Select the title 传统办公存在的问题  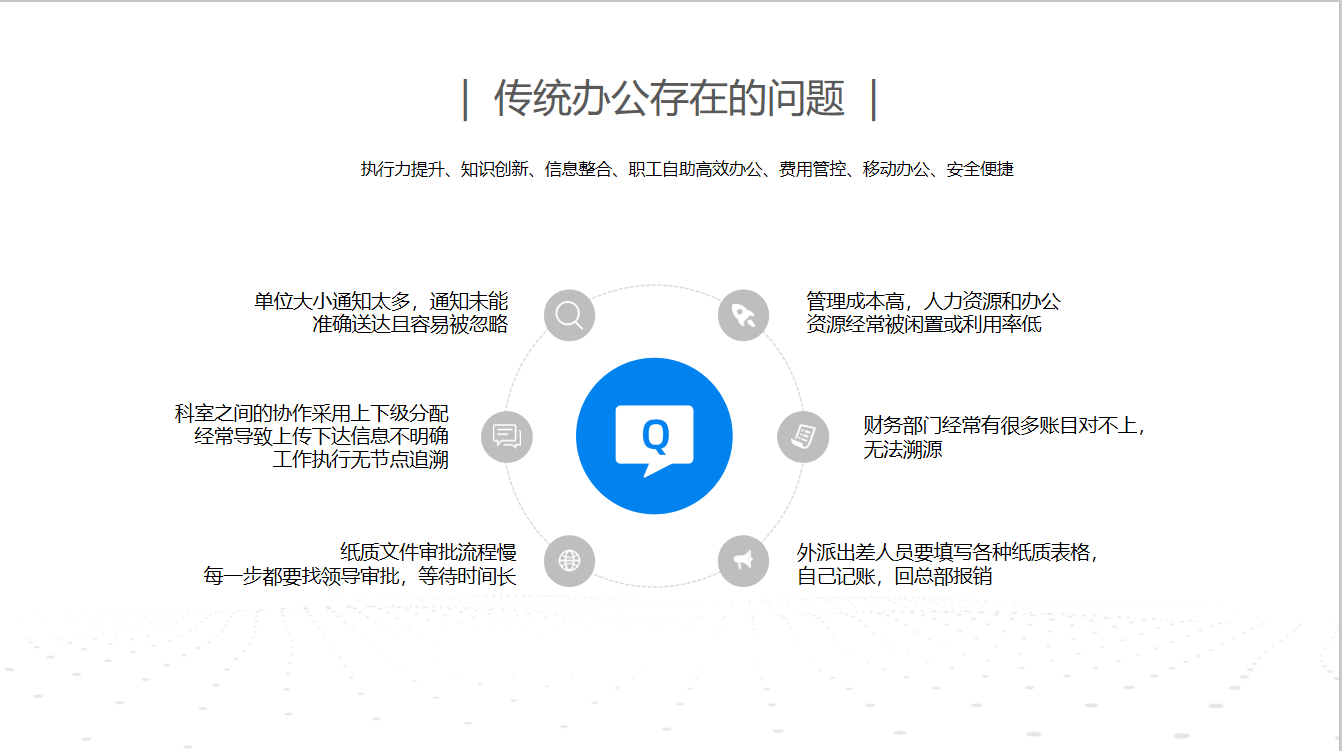(670, 99)
